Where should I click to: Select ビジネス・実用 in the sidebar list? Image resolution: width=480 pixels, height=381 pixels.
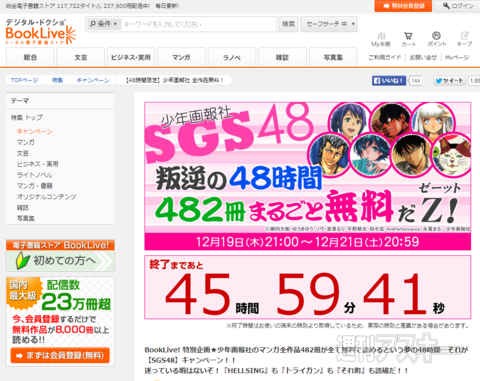[x=37, y=164]
